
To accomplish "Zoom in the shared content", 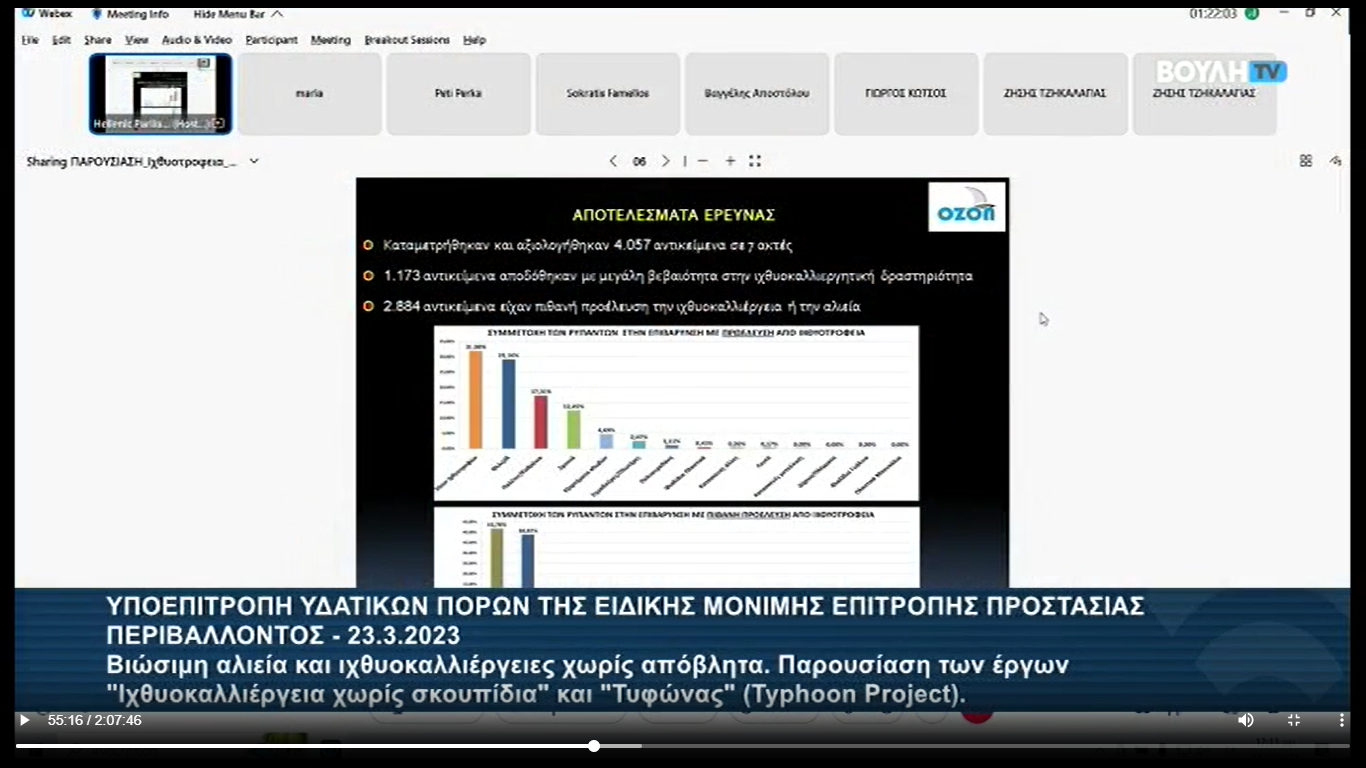I will (x=730, y=161).
